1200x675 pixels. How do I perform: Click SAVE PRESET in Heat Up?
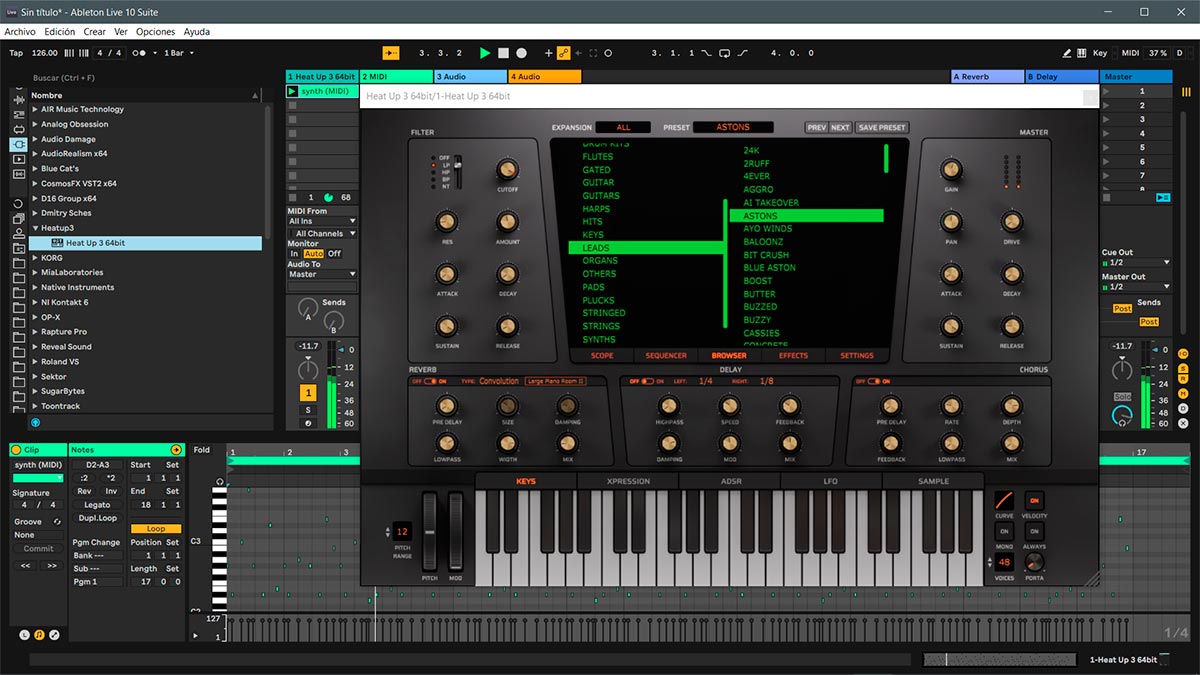(882, 127)
